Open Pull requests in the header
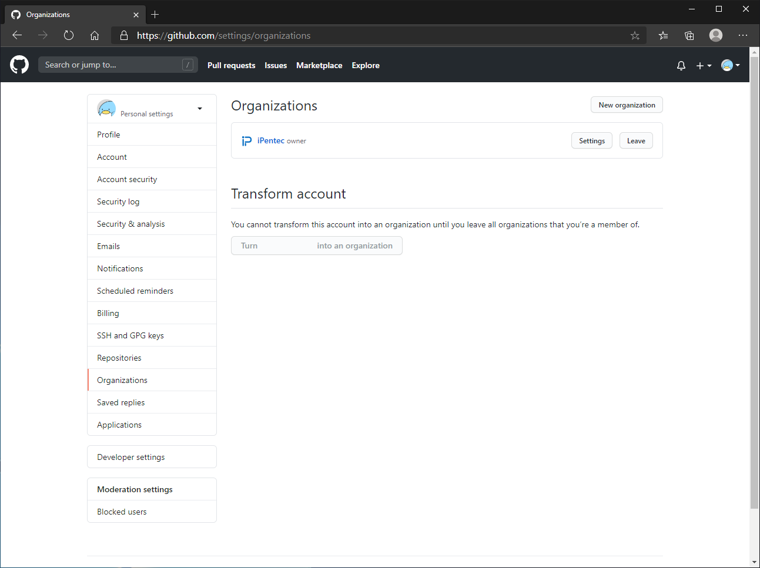760x568 pixels. pos(231,65)
